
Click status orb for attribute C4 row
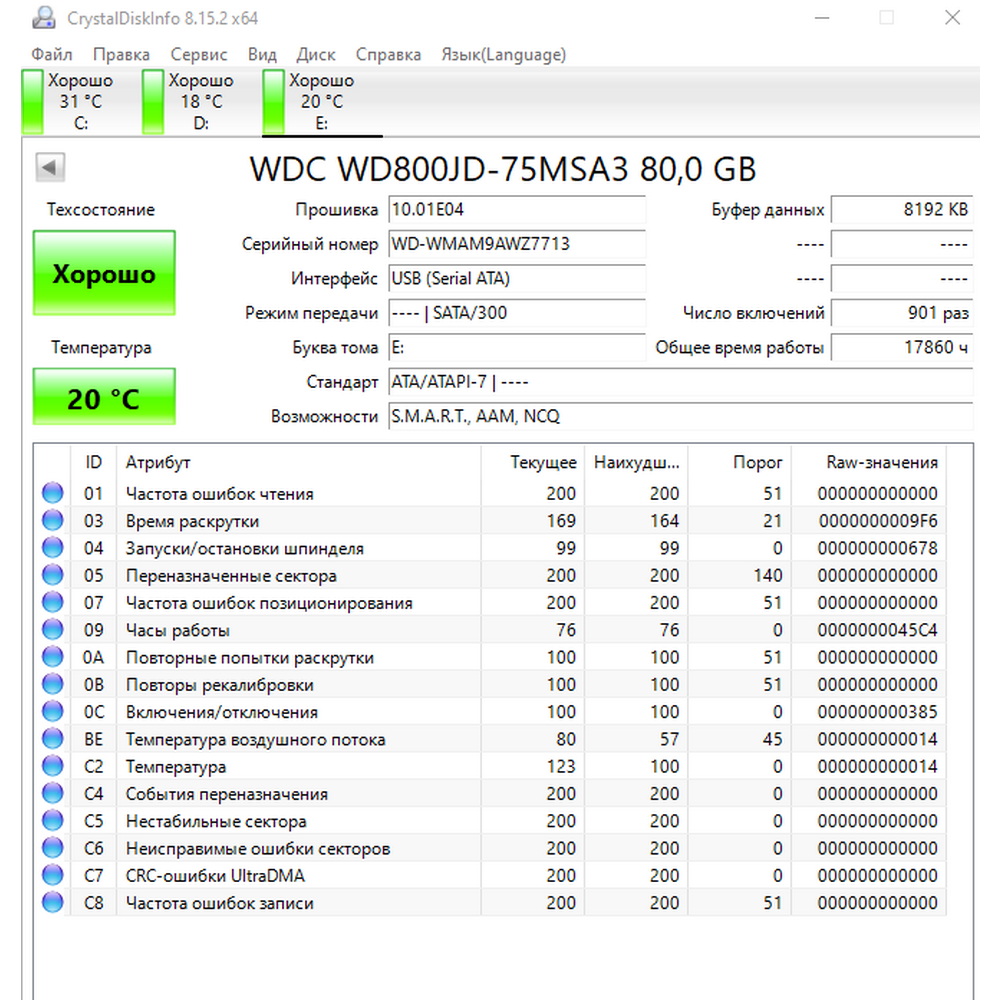[53, 793]
